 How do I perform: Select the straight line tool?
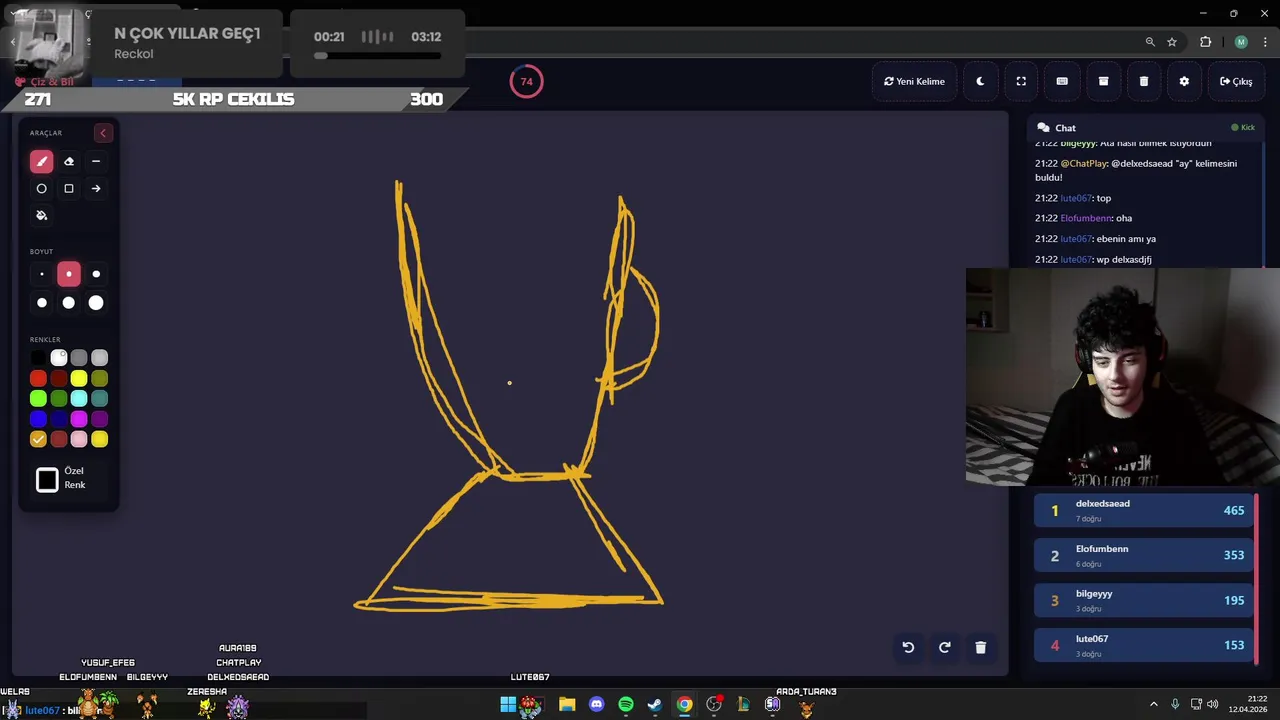click(x=96, y=161)
